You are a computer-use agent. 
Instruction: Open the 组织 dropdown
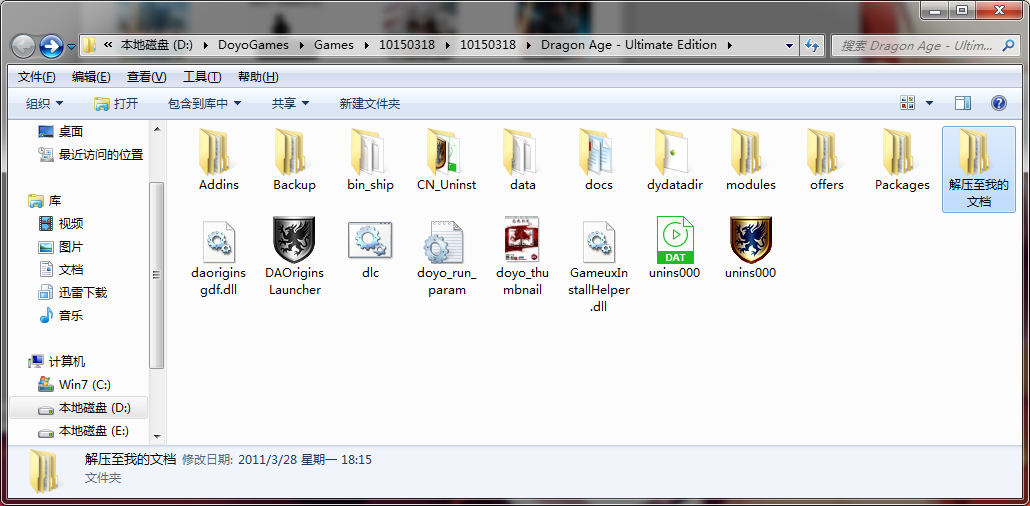tap(45, 104)
